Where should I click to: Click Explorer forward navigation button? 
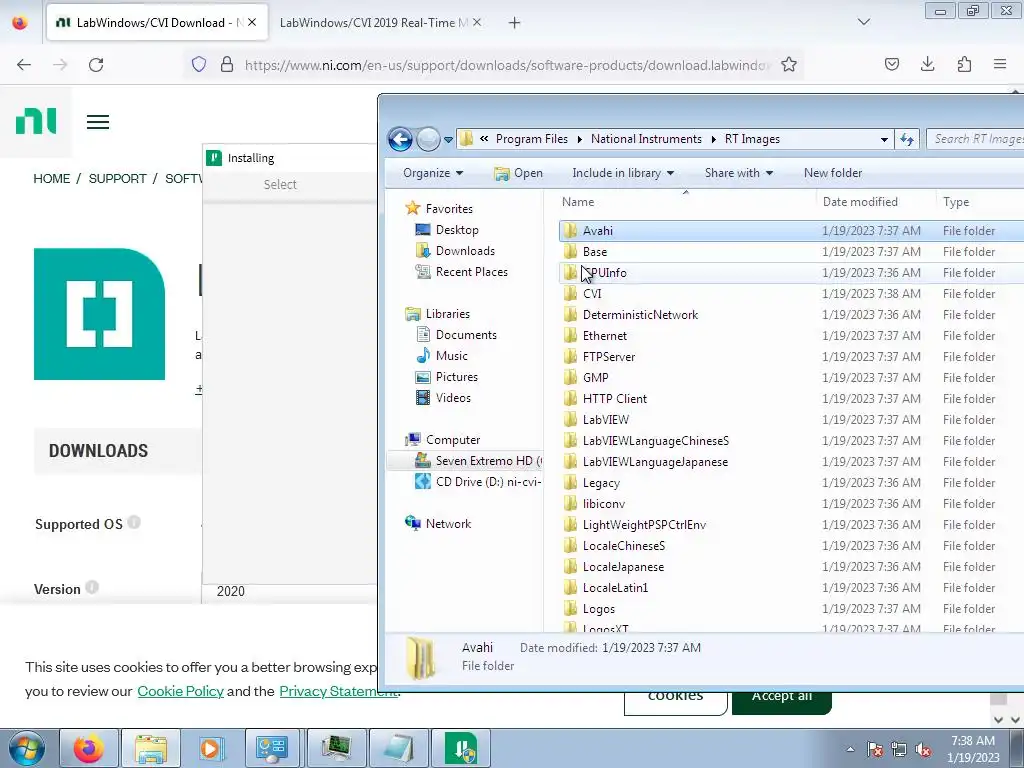coord(428,139)
